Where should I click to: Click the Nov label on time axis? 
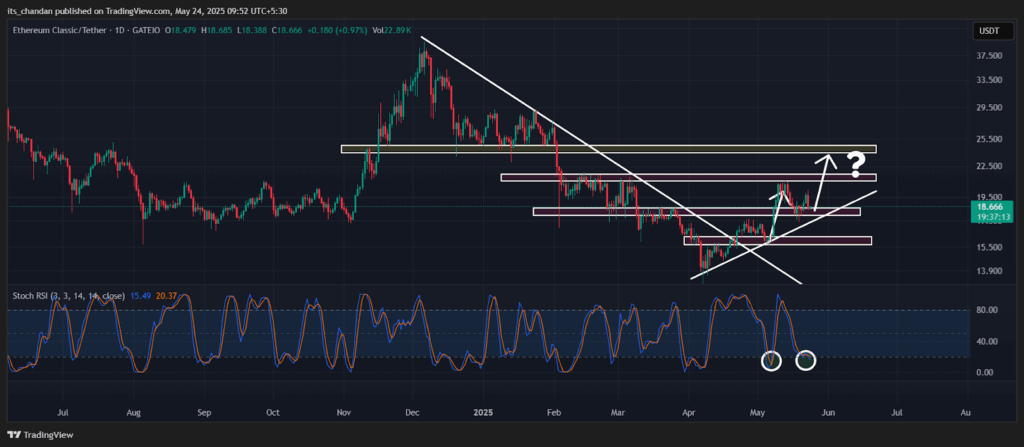pos(345,413)
